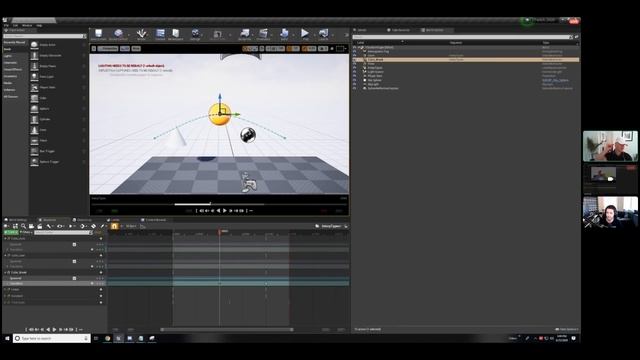
Task: Toggle the Spawned checkbox under Cube_Mover track
Action: (74, 278)
